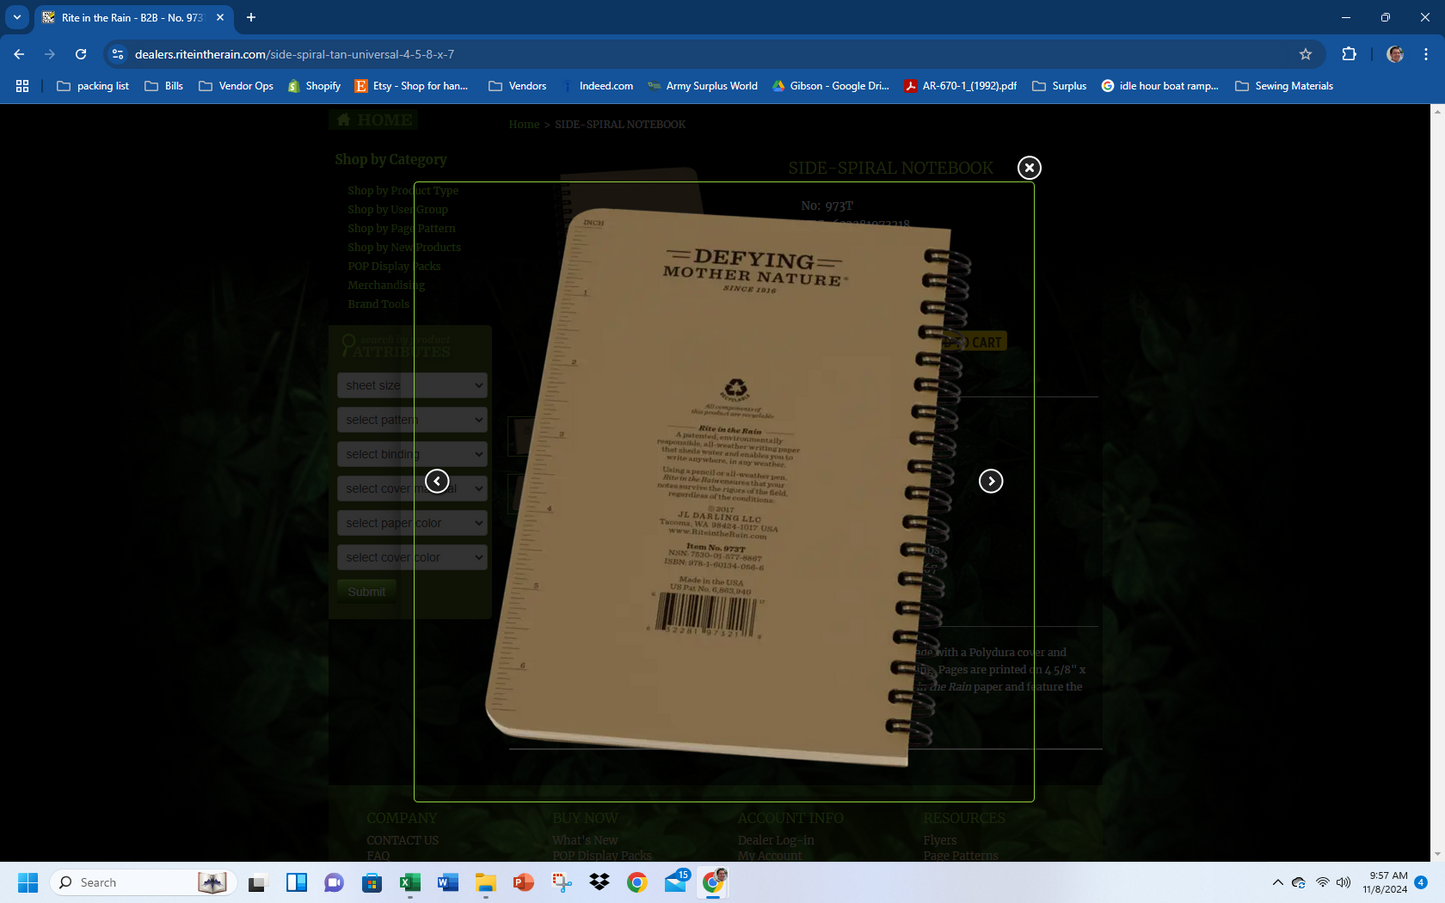Focus the address bar URL
1445x903 pixels.
pyautogui.click(x=294, y=54)
